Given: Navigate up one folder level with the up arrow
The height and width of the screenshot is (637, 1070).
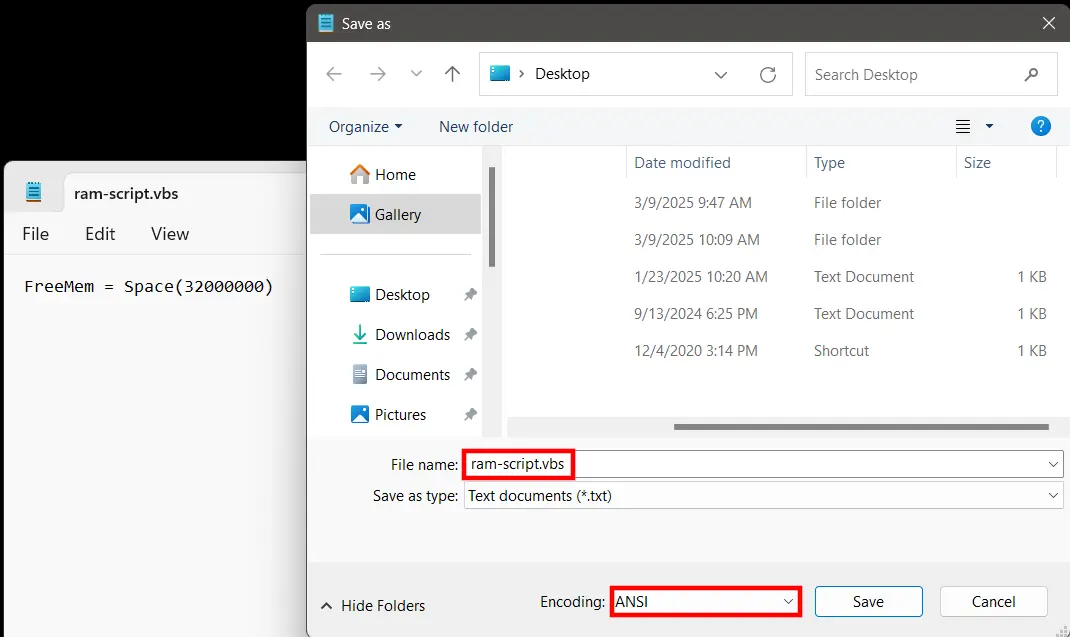Looking at the screenshot, I should click(451, 73).
